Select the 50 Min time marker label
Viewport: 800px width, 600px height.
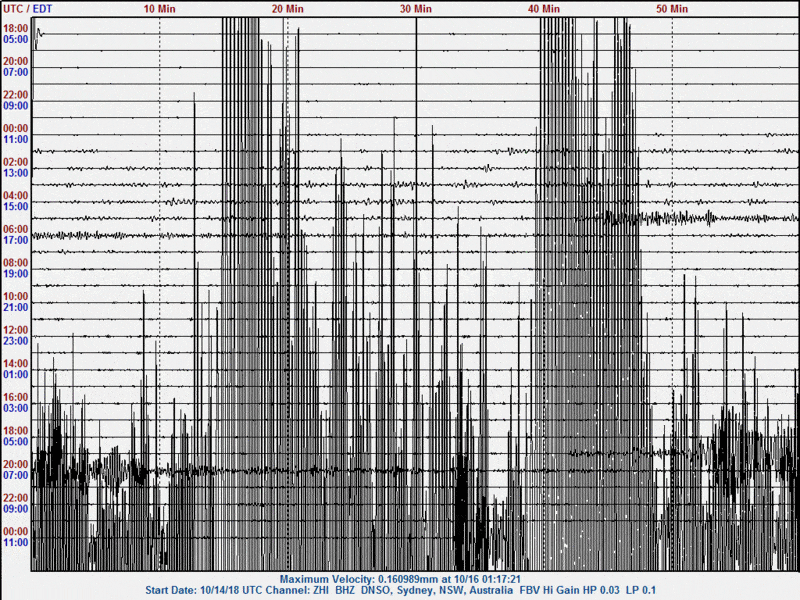[671, 9]
